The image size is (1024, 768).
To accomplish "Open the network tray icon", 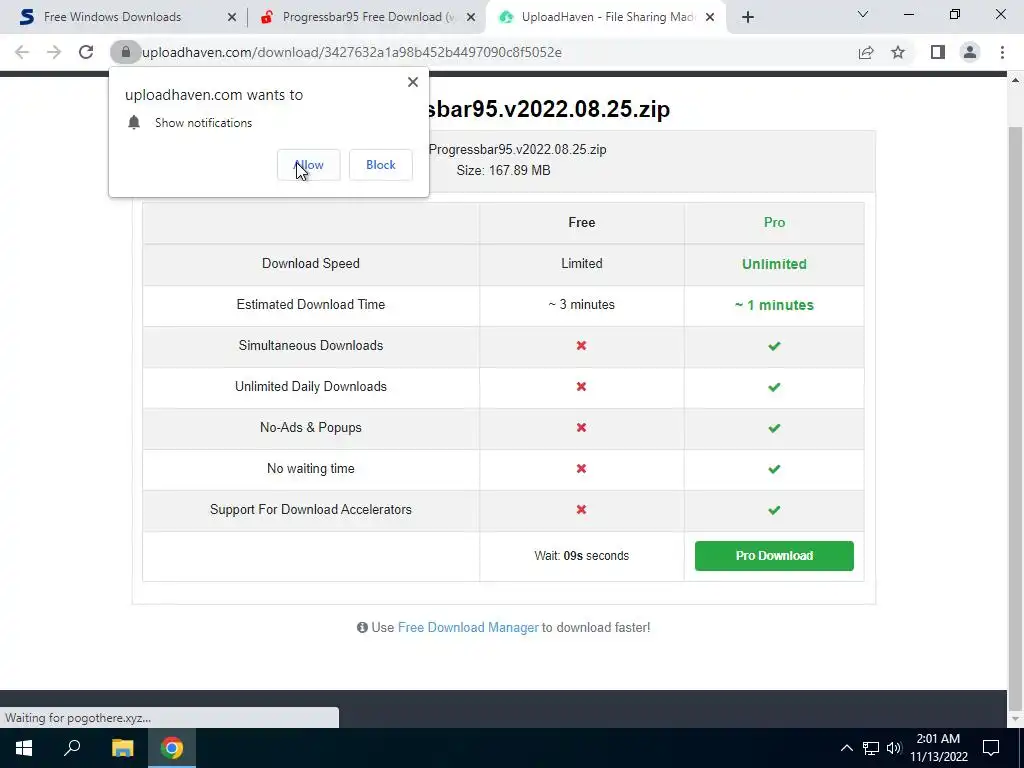I will pos(871,748).
